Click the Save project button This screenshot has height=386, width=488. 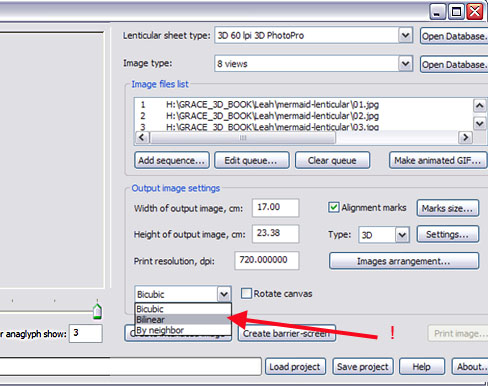(x=363, y=367)
